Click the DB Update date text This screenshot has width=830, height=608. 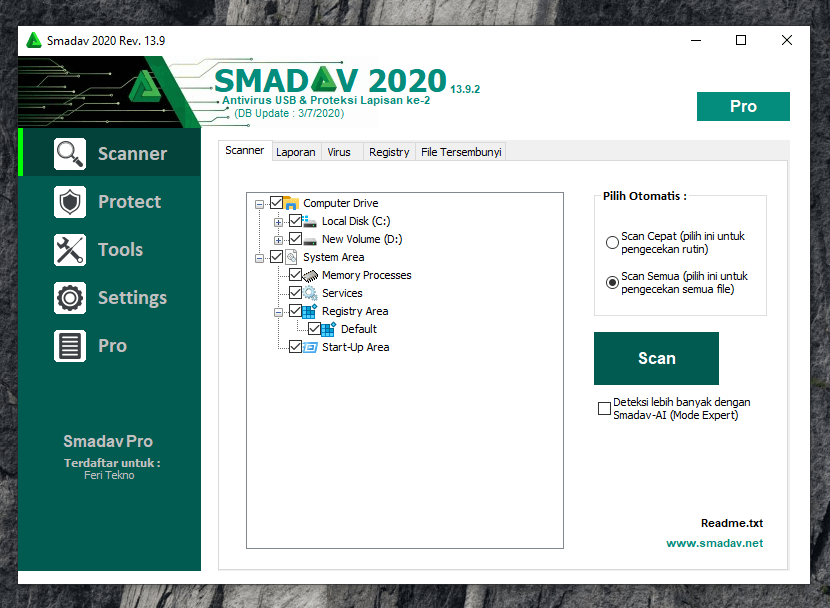click(289, 113)
